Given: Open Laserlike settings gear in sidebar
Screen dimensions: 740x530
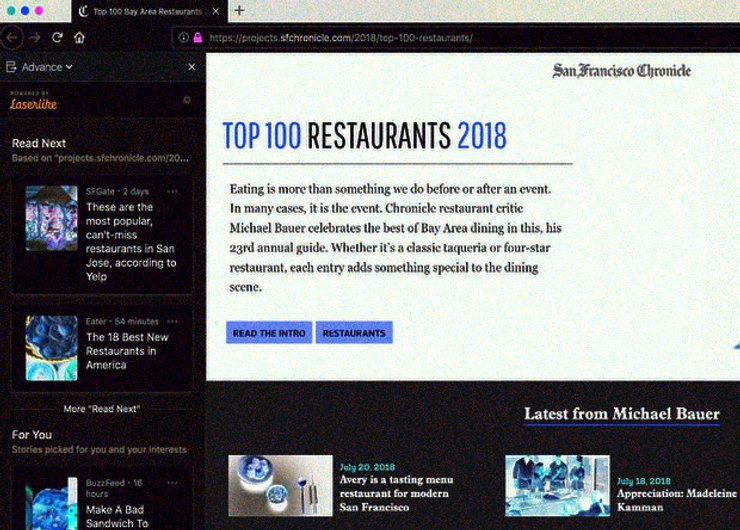Looking at the screenshot, I should click(x=186, y=100).
